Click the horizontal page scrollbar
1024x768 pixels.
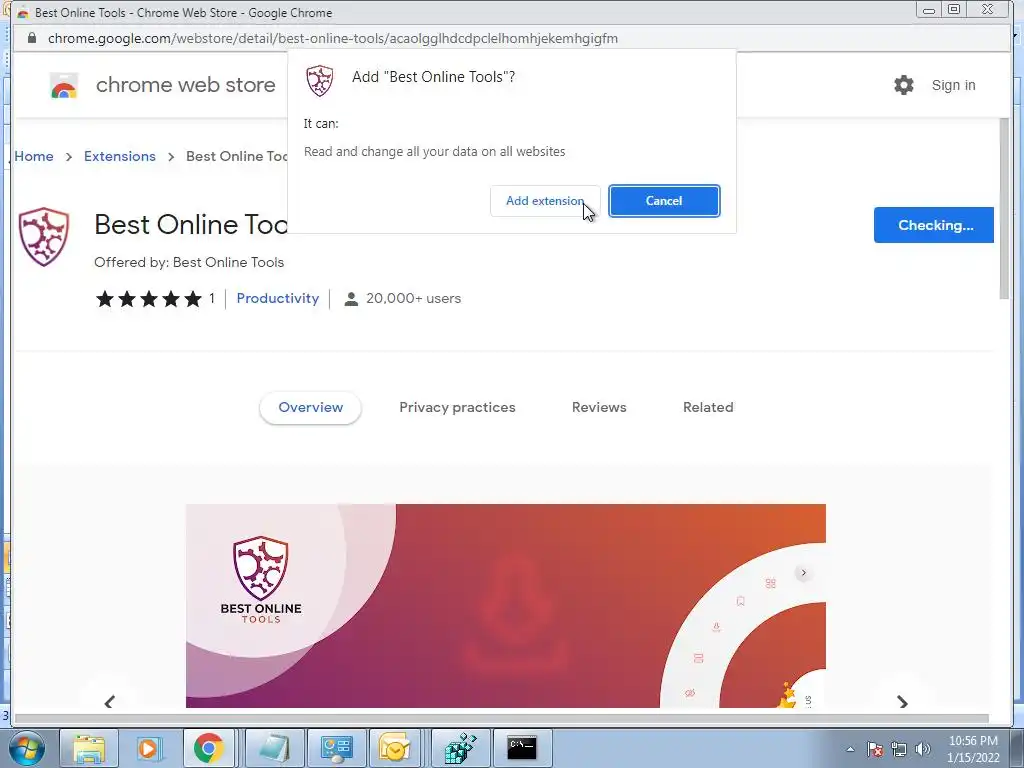pyautogui.click(x=501, y=718)
